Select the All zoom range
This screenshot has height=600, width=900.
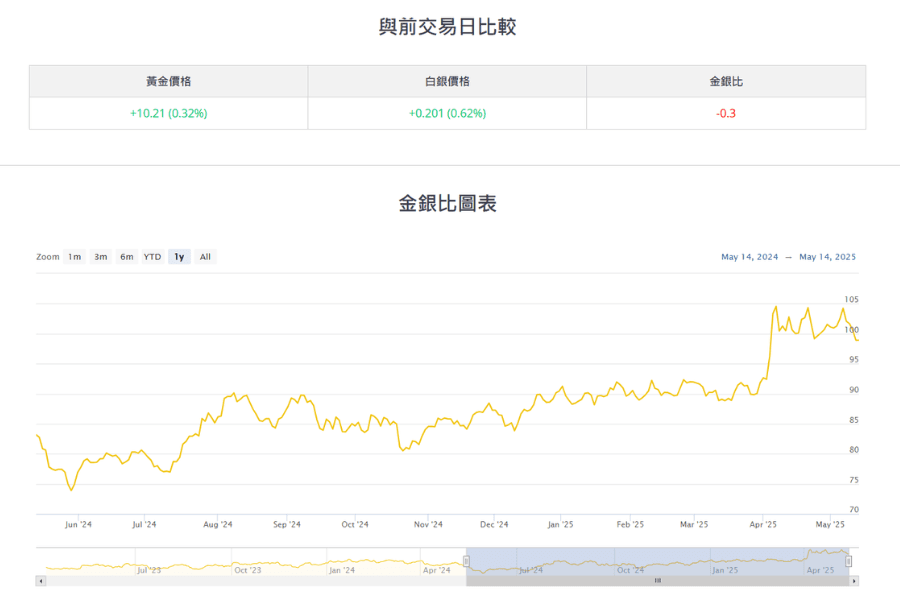(x=205, y=257)
